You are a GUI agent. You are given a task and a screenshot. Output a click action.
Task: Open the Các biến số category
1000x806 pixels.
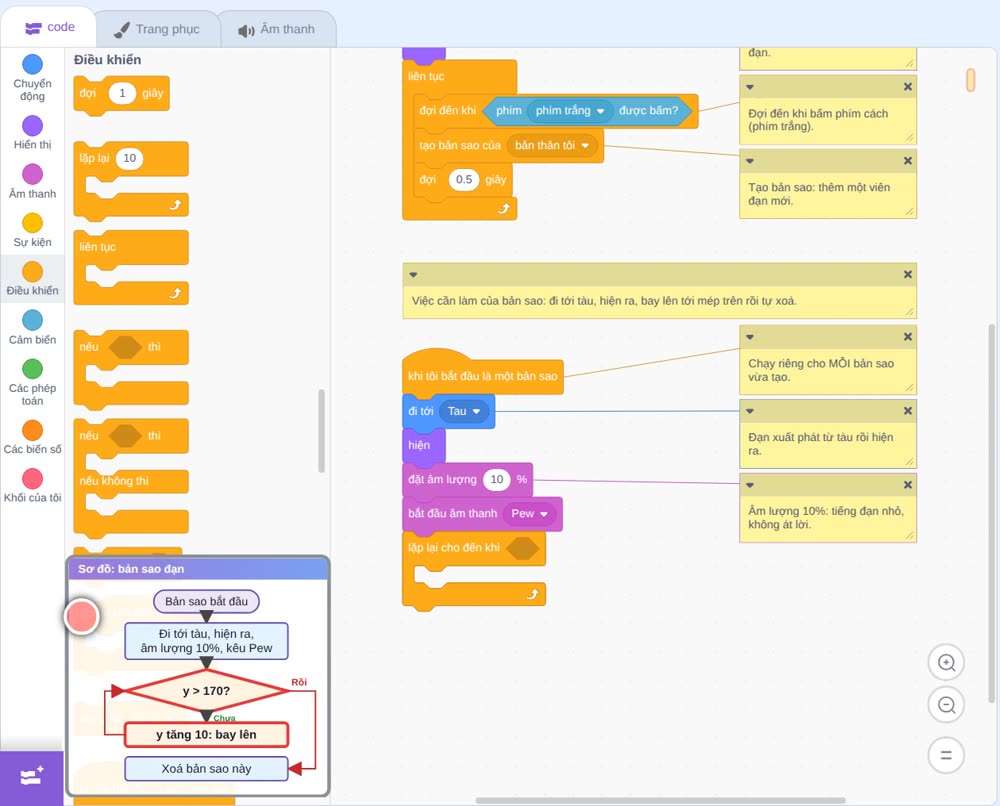[x=32, y=437]
